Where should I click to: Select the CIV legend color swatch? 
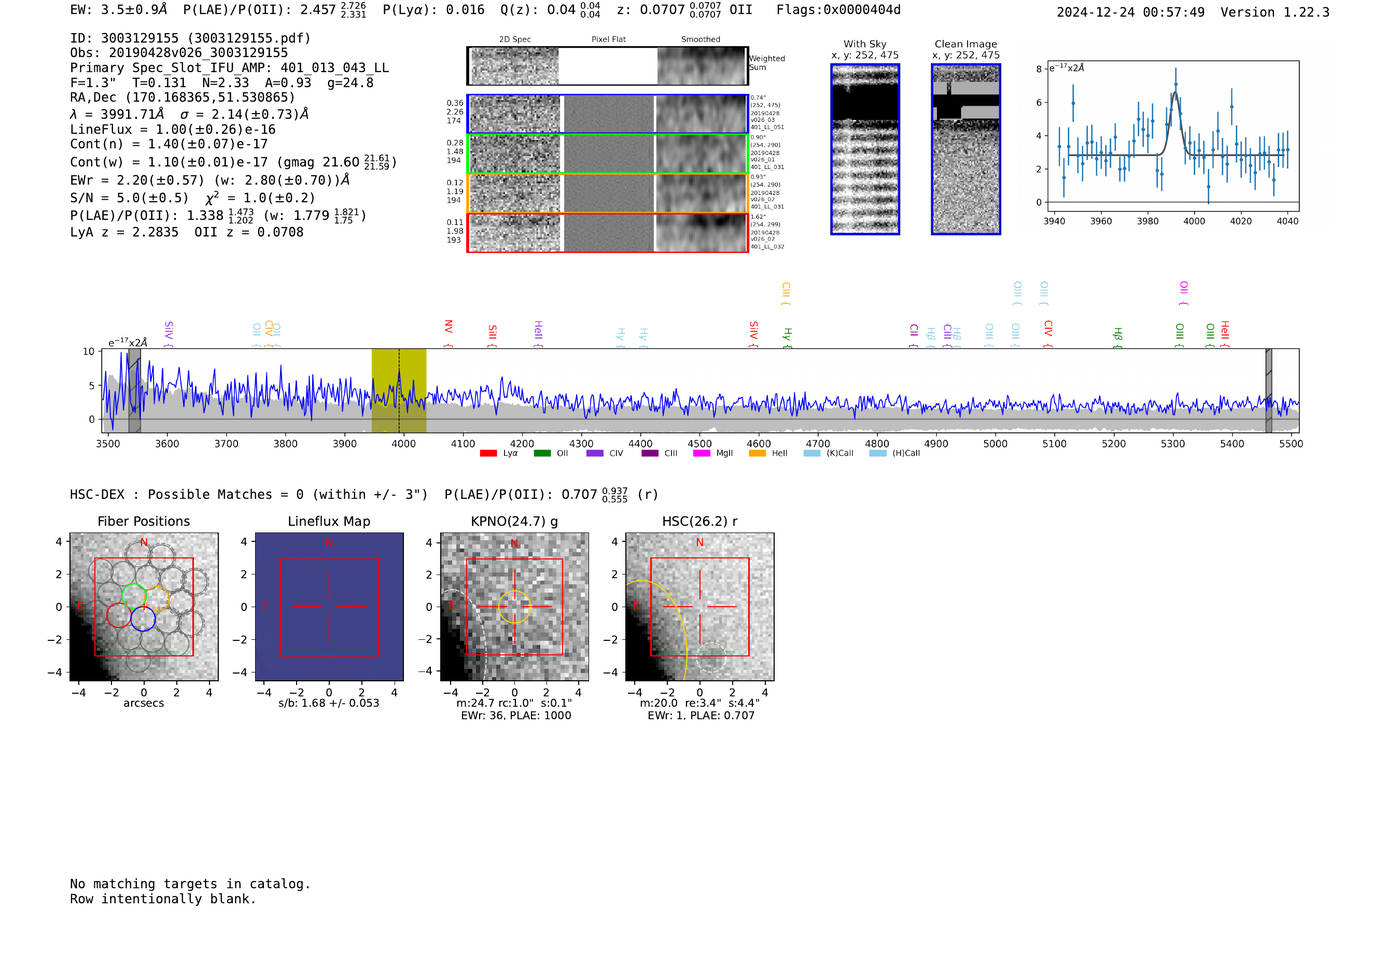click(595, 454)
